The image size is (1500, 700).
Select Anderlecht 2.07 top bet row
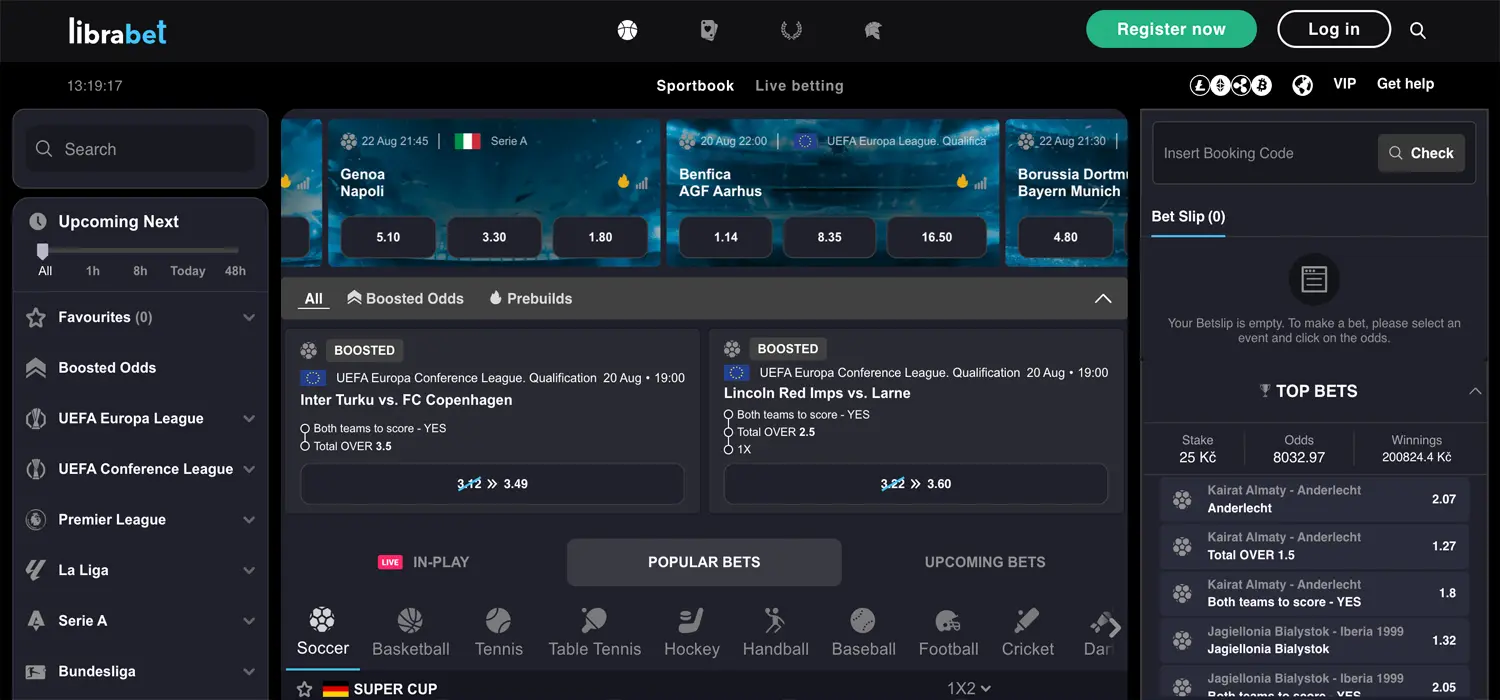click(x=1314, y=499)
